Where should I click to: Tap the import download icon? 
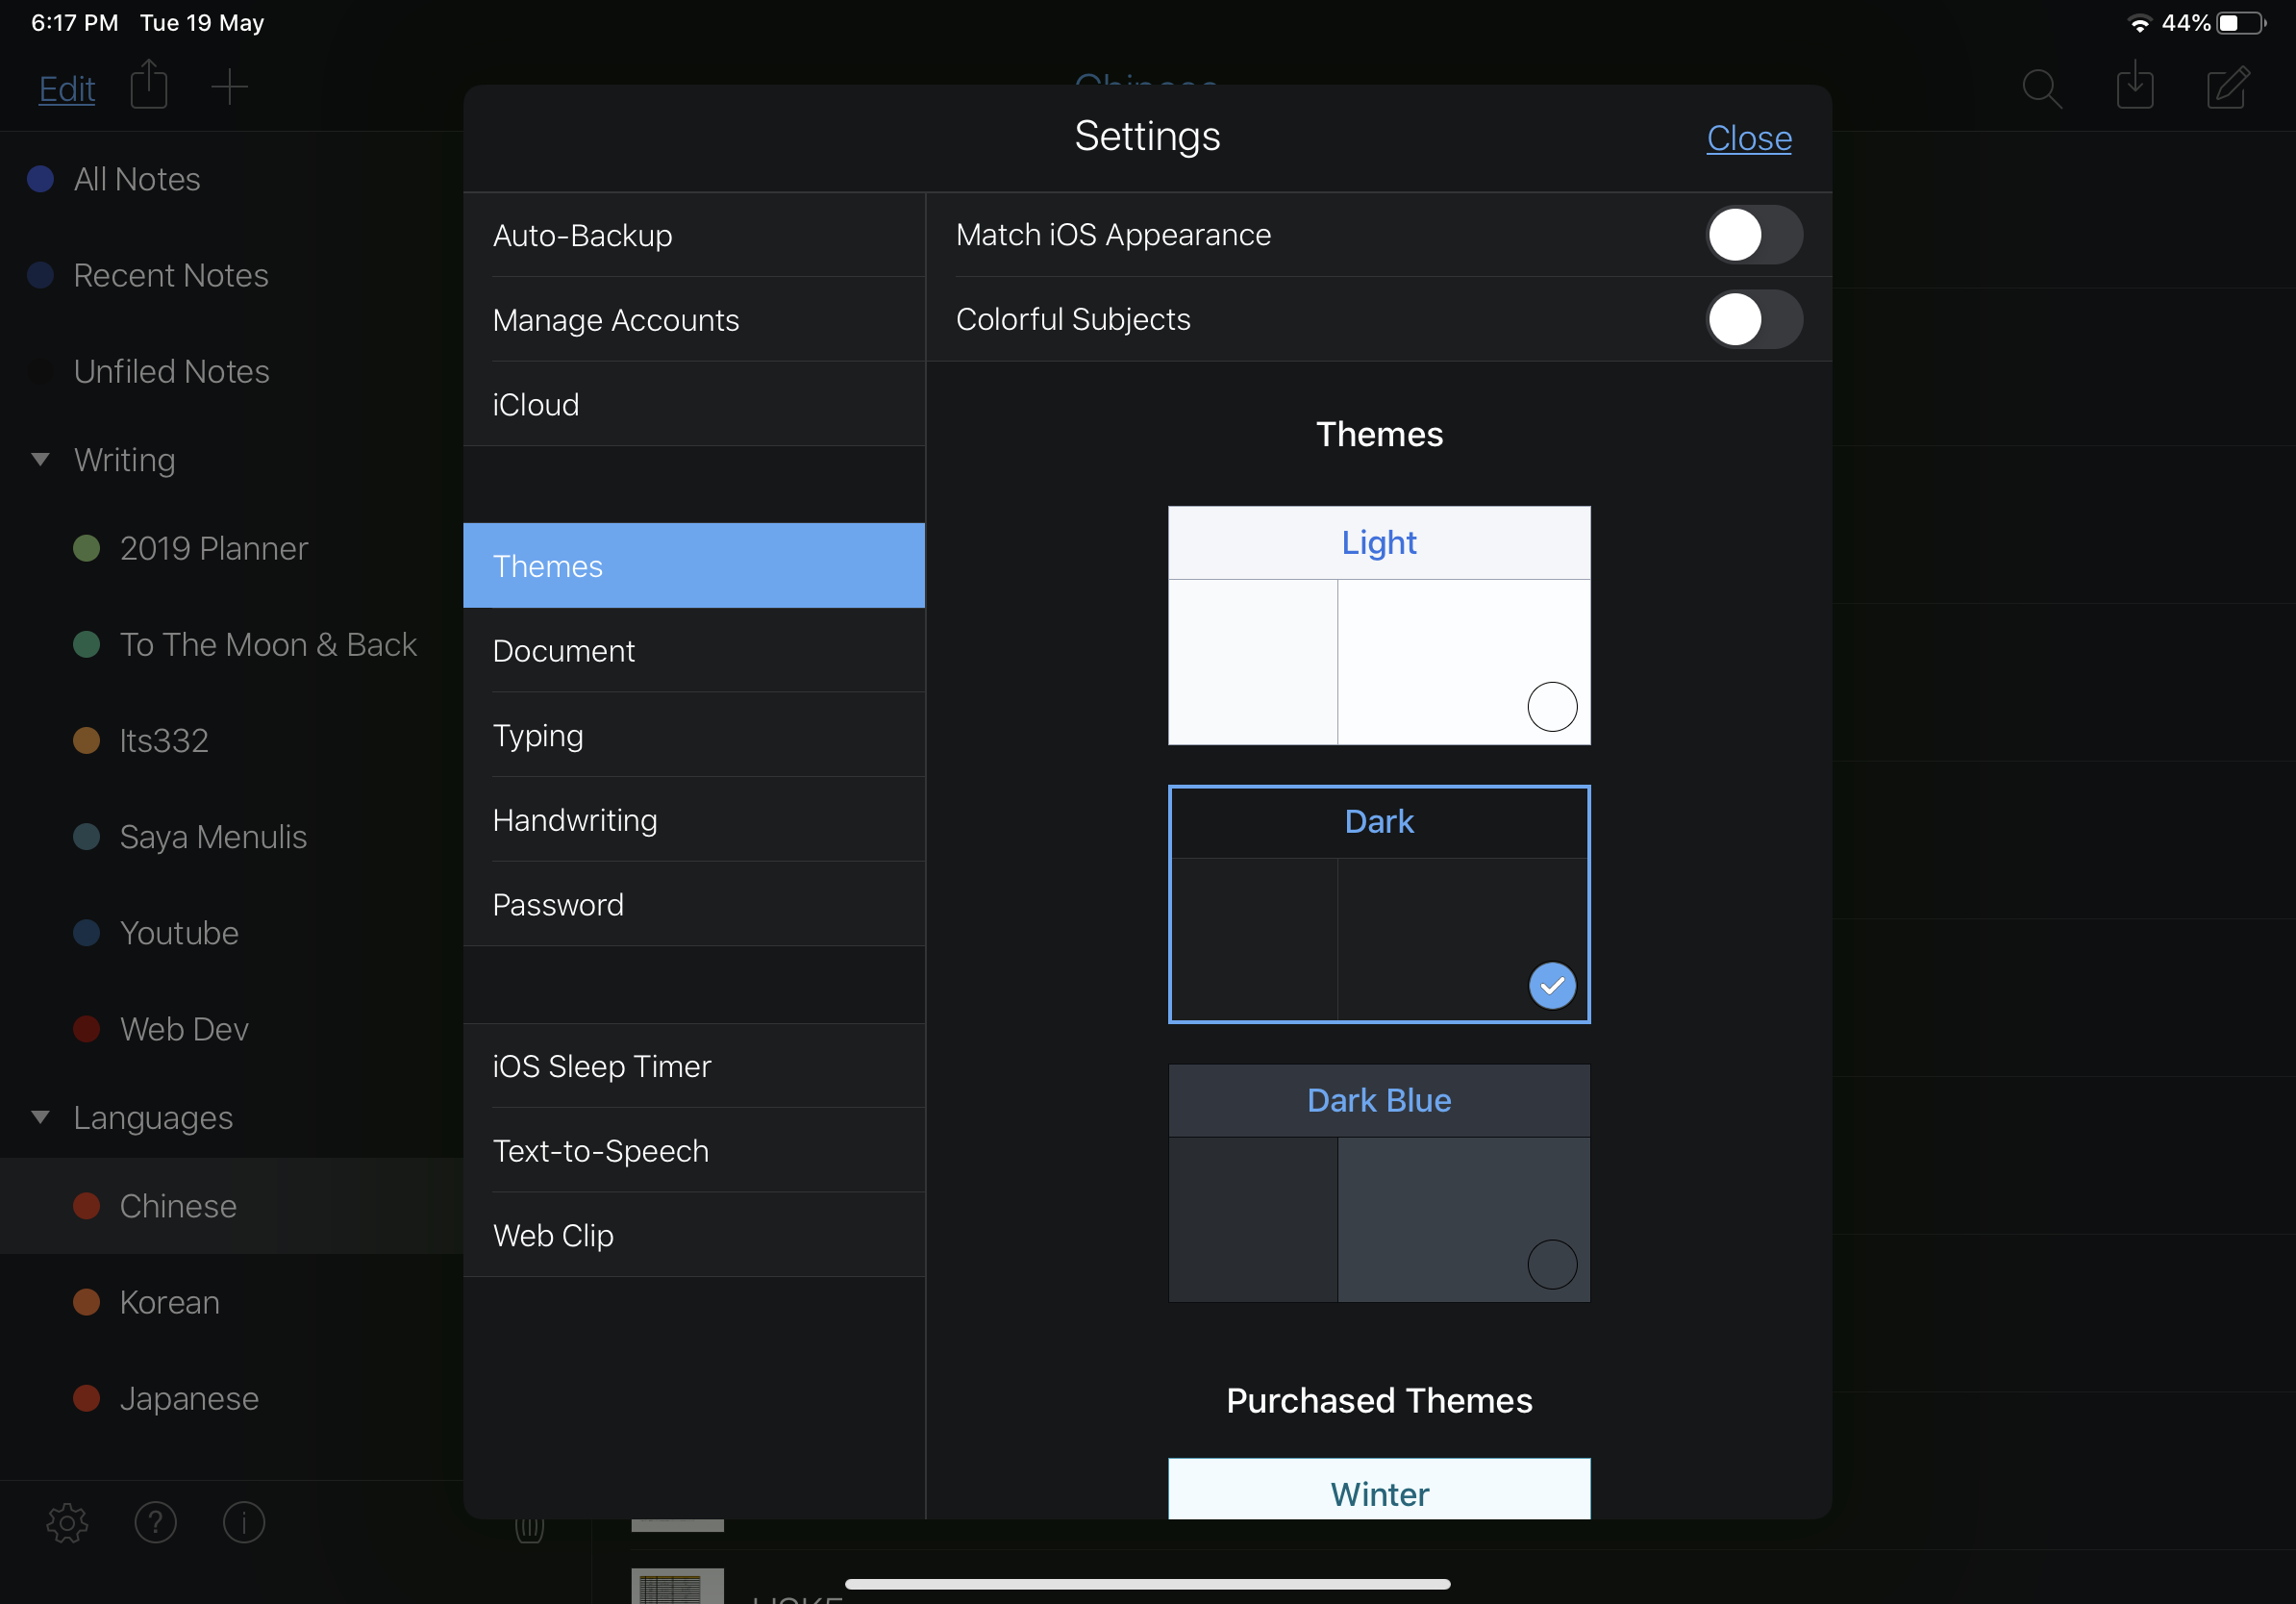[2134, 86]
